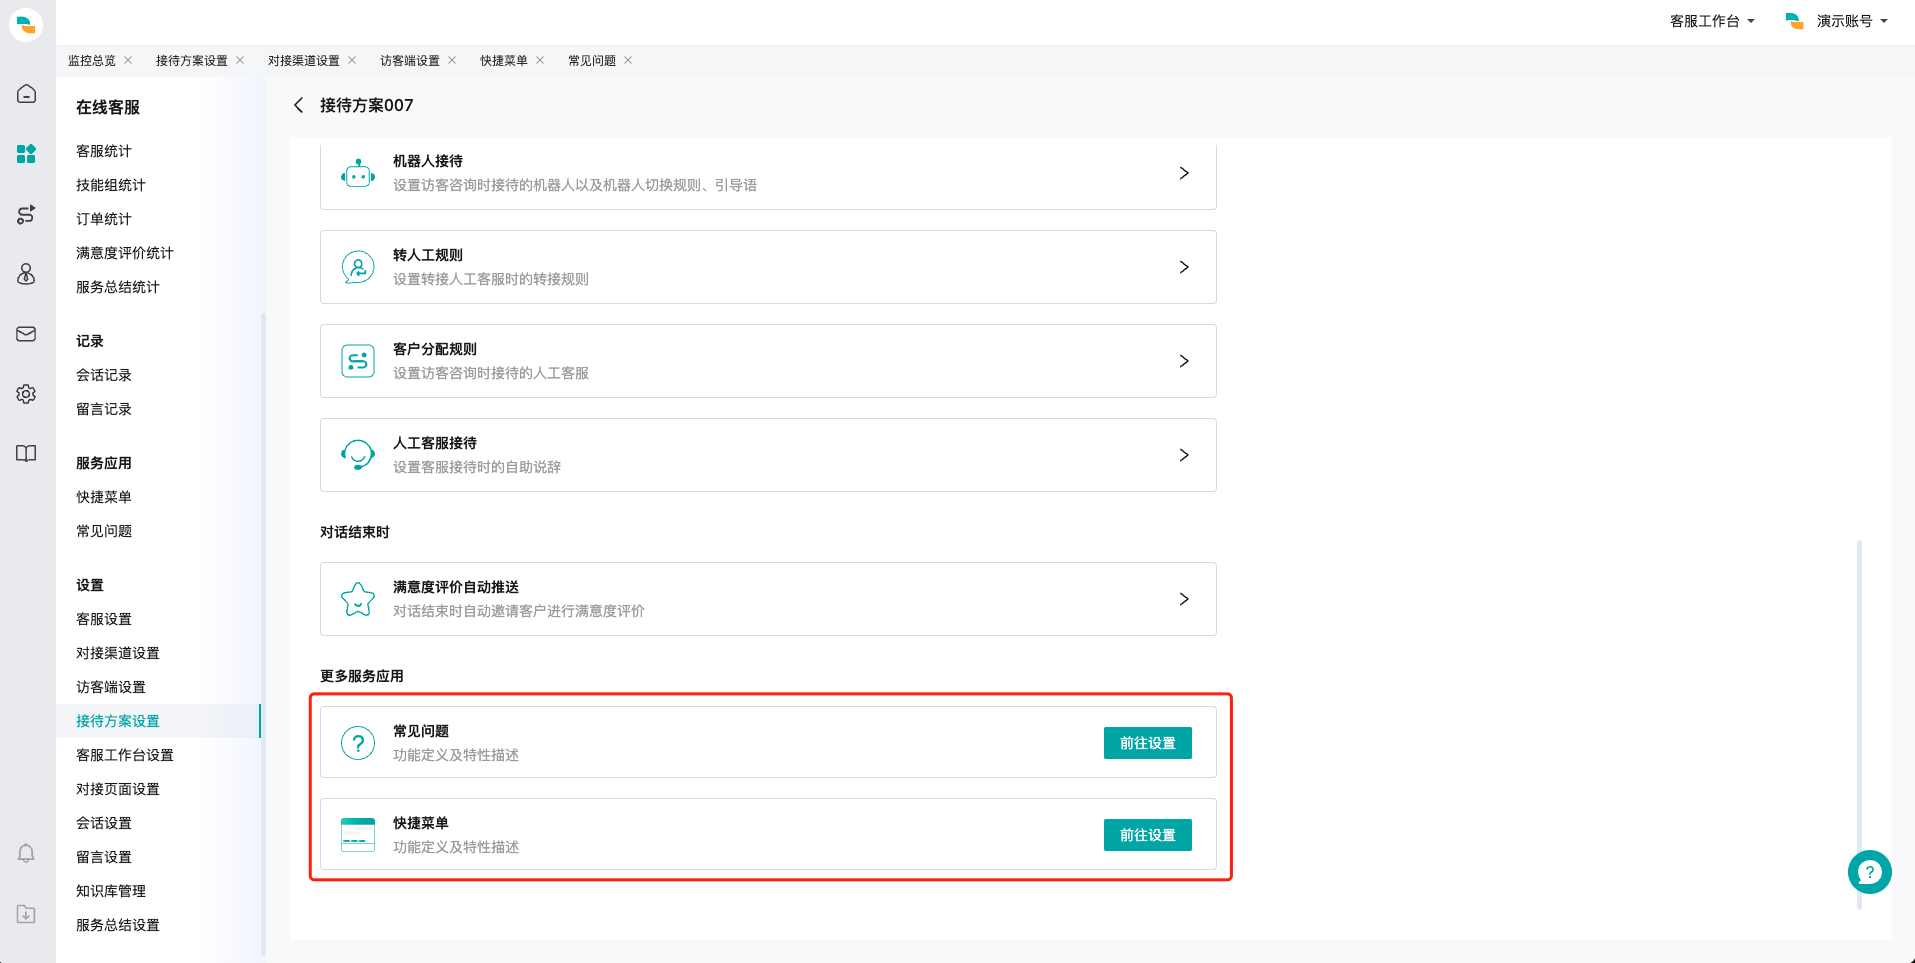Open 客服设置 in sidebar
Screen dimensions: 1915x963
click(104, 619)
